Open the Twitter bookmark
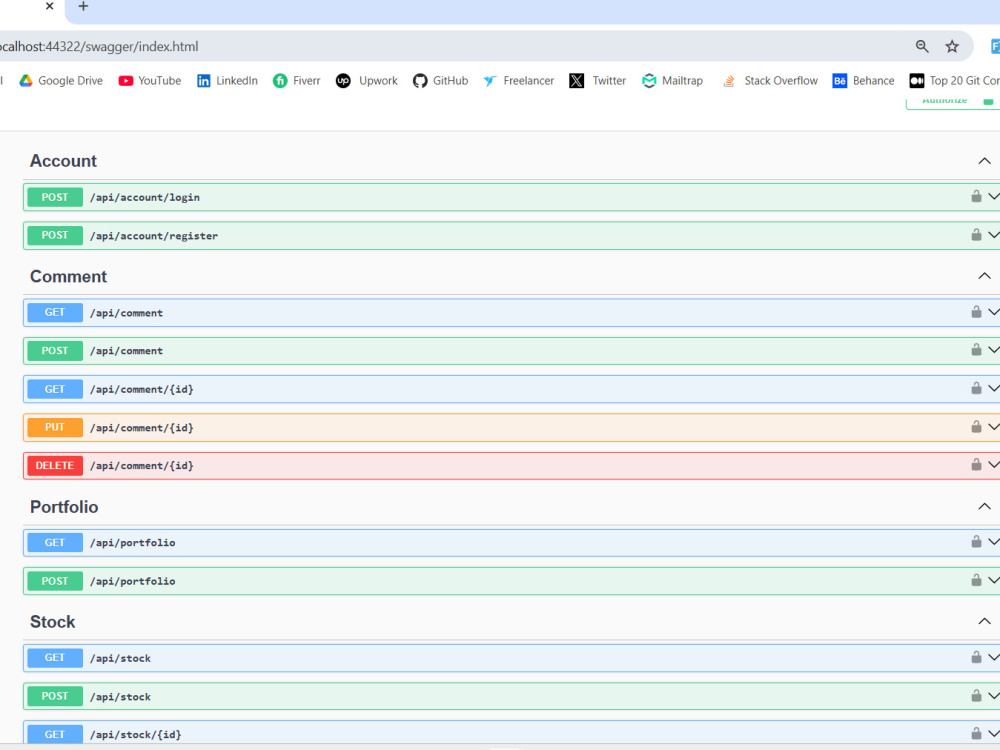The image size is (1000, 750). 598,80
